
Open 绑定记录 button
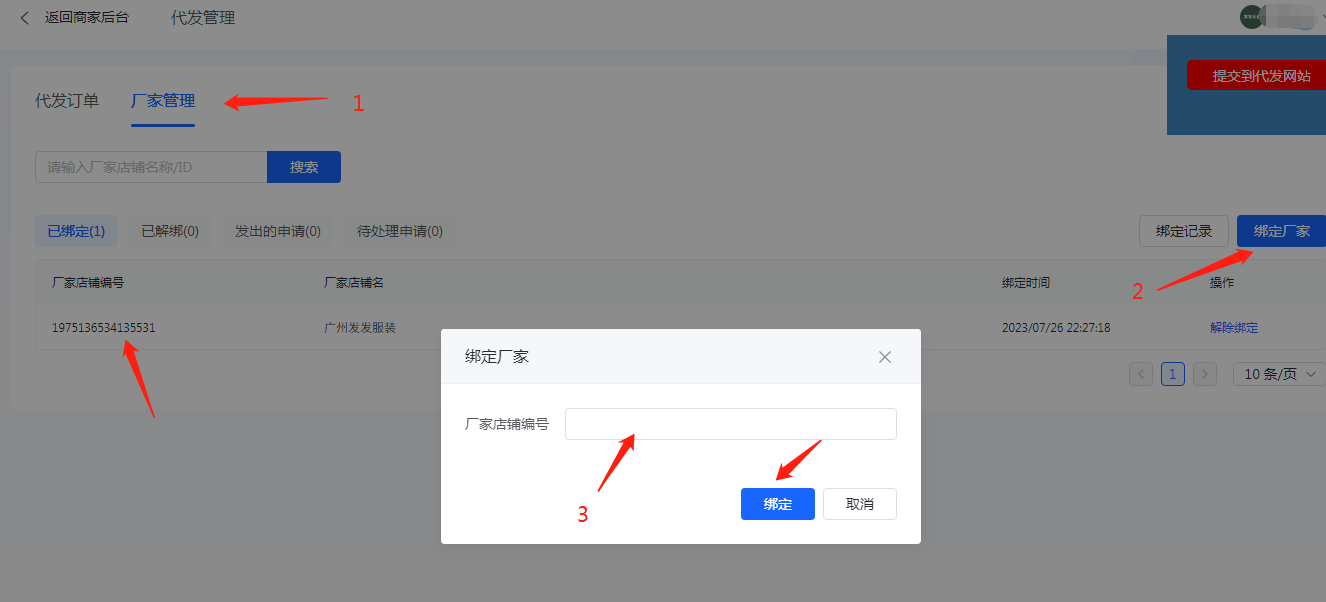click(1184, 231)
